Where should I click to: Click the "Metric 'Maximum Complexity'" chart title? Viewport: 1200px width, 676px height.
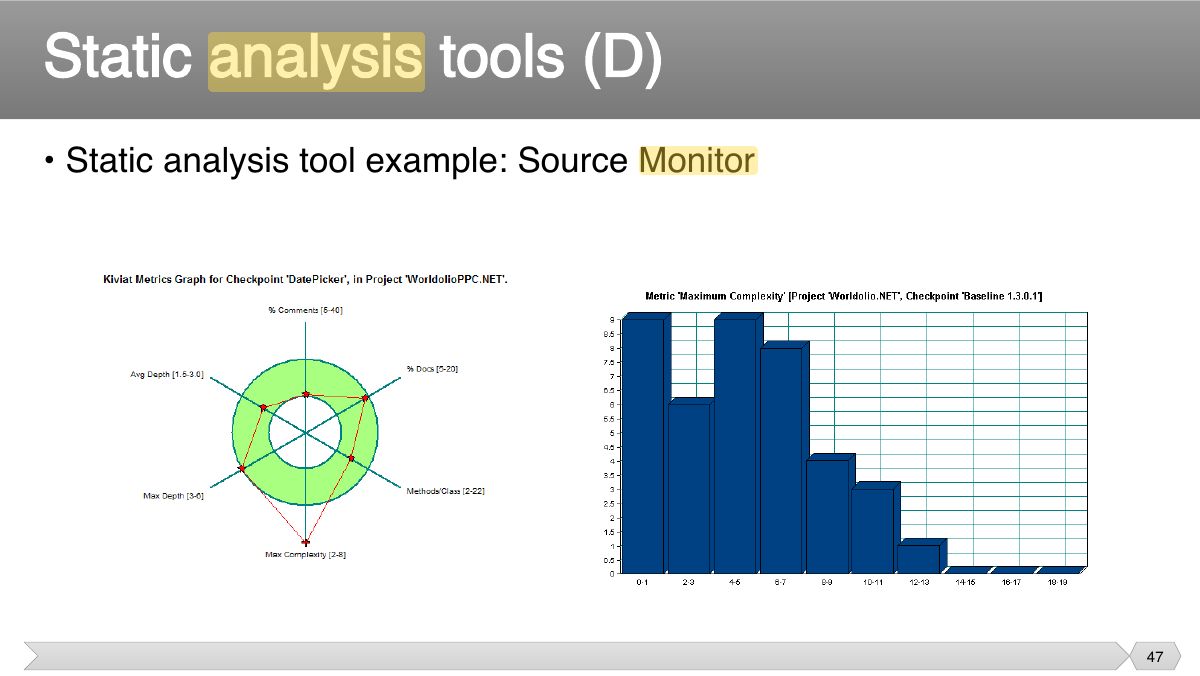click(845, 296)
